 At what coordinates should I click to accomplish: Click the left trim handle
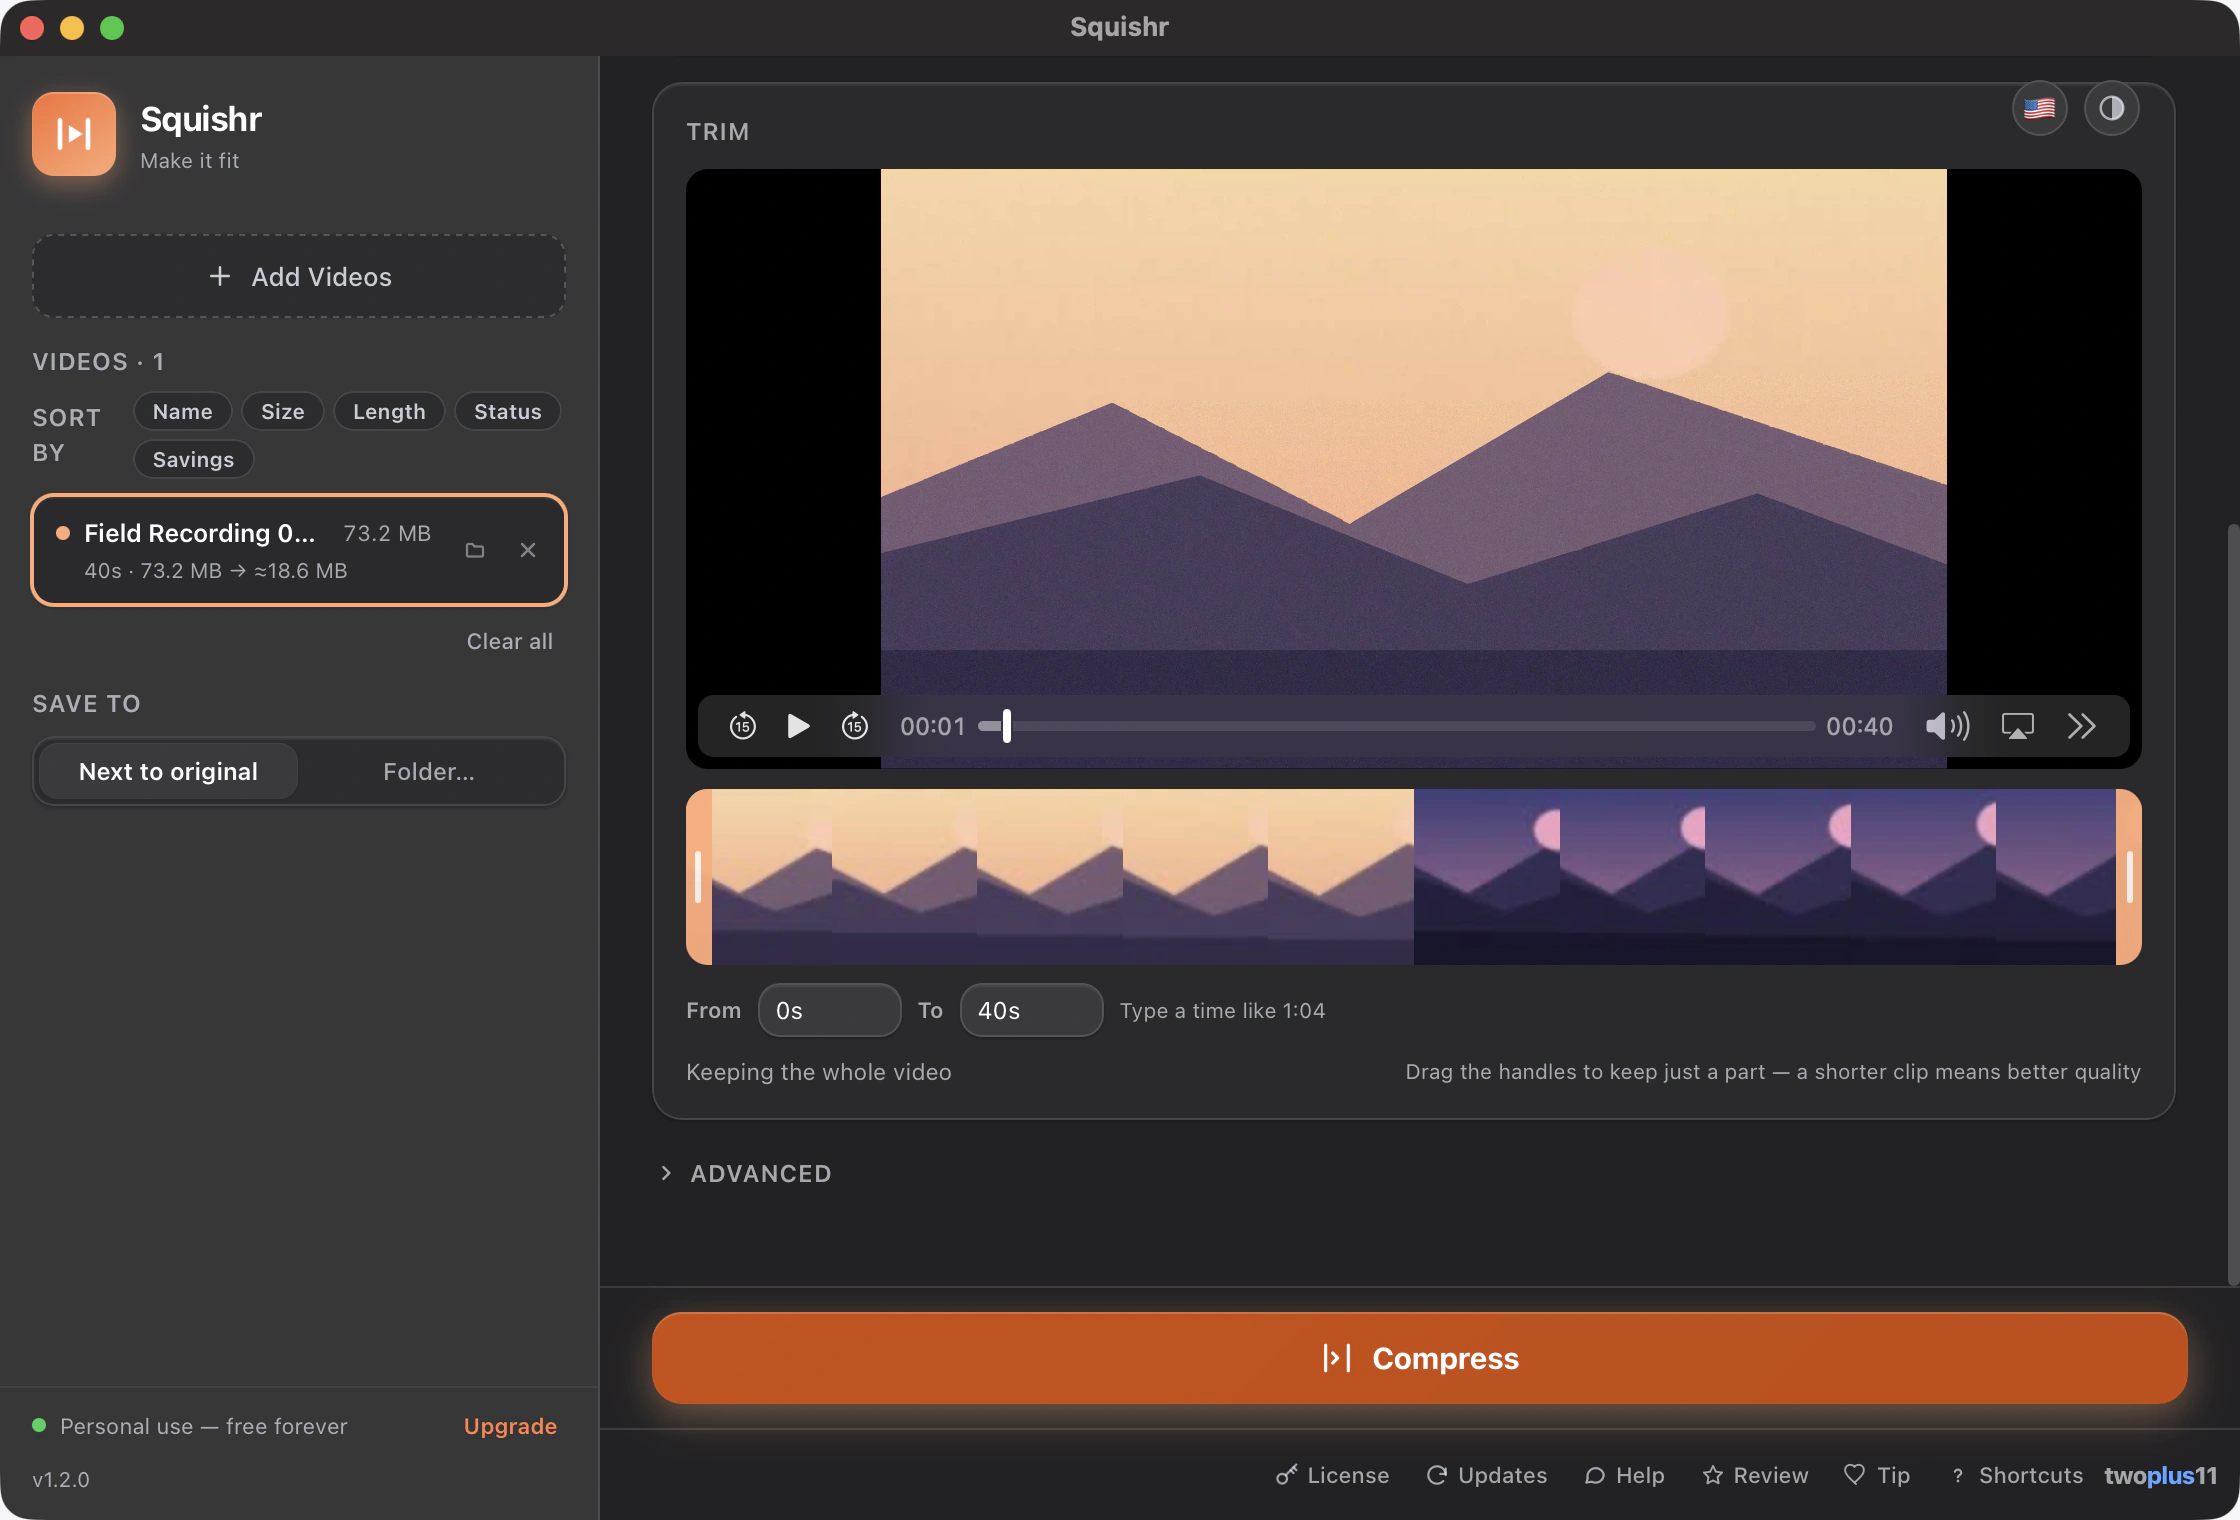click(x=699, y=877)
